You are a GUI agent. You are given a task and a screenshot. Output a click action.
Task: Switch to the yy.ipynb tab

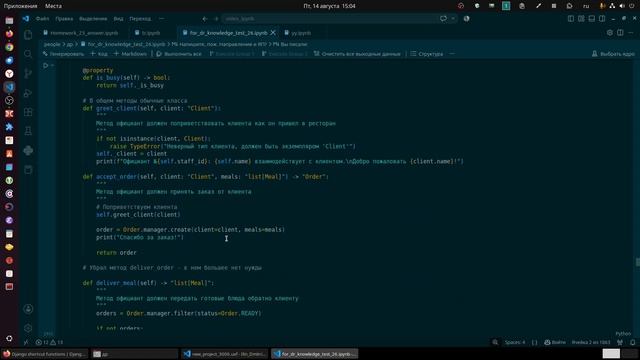(301, 33)
